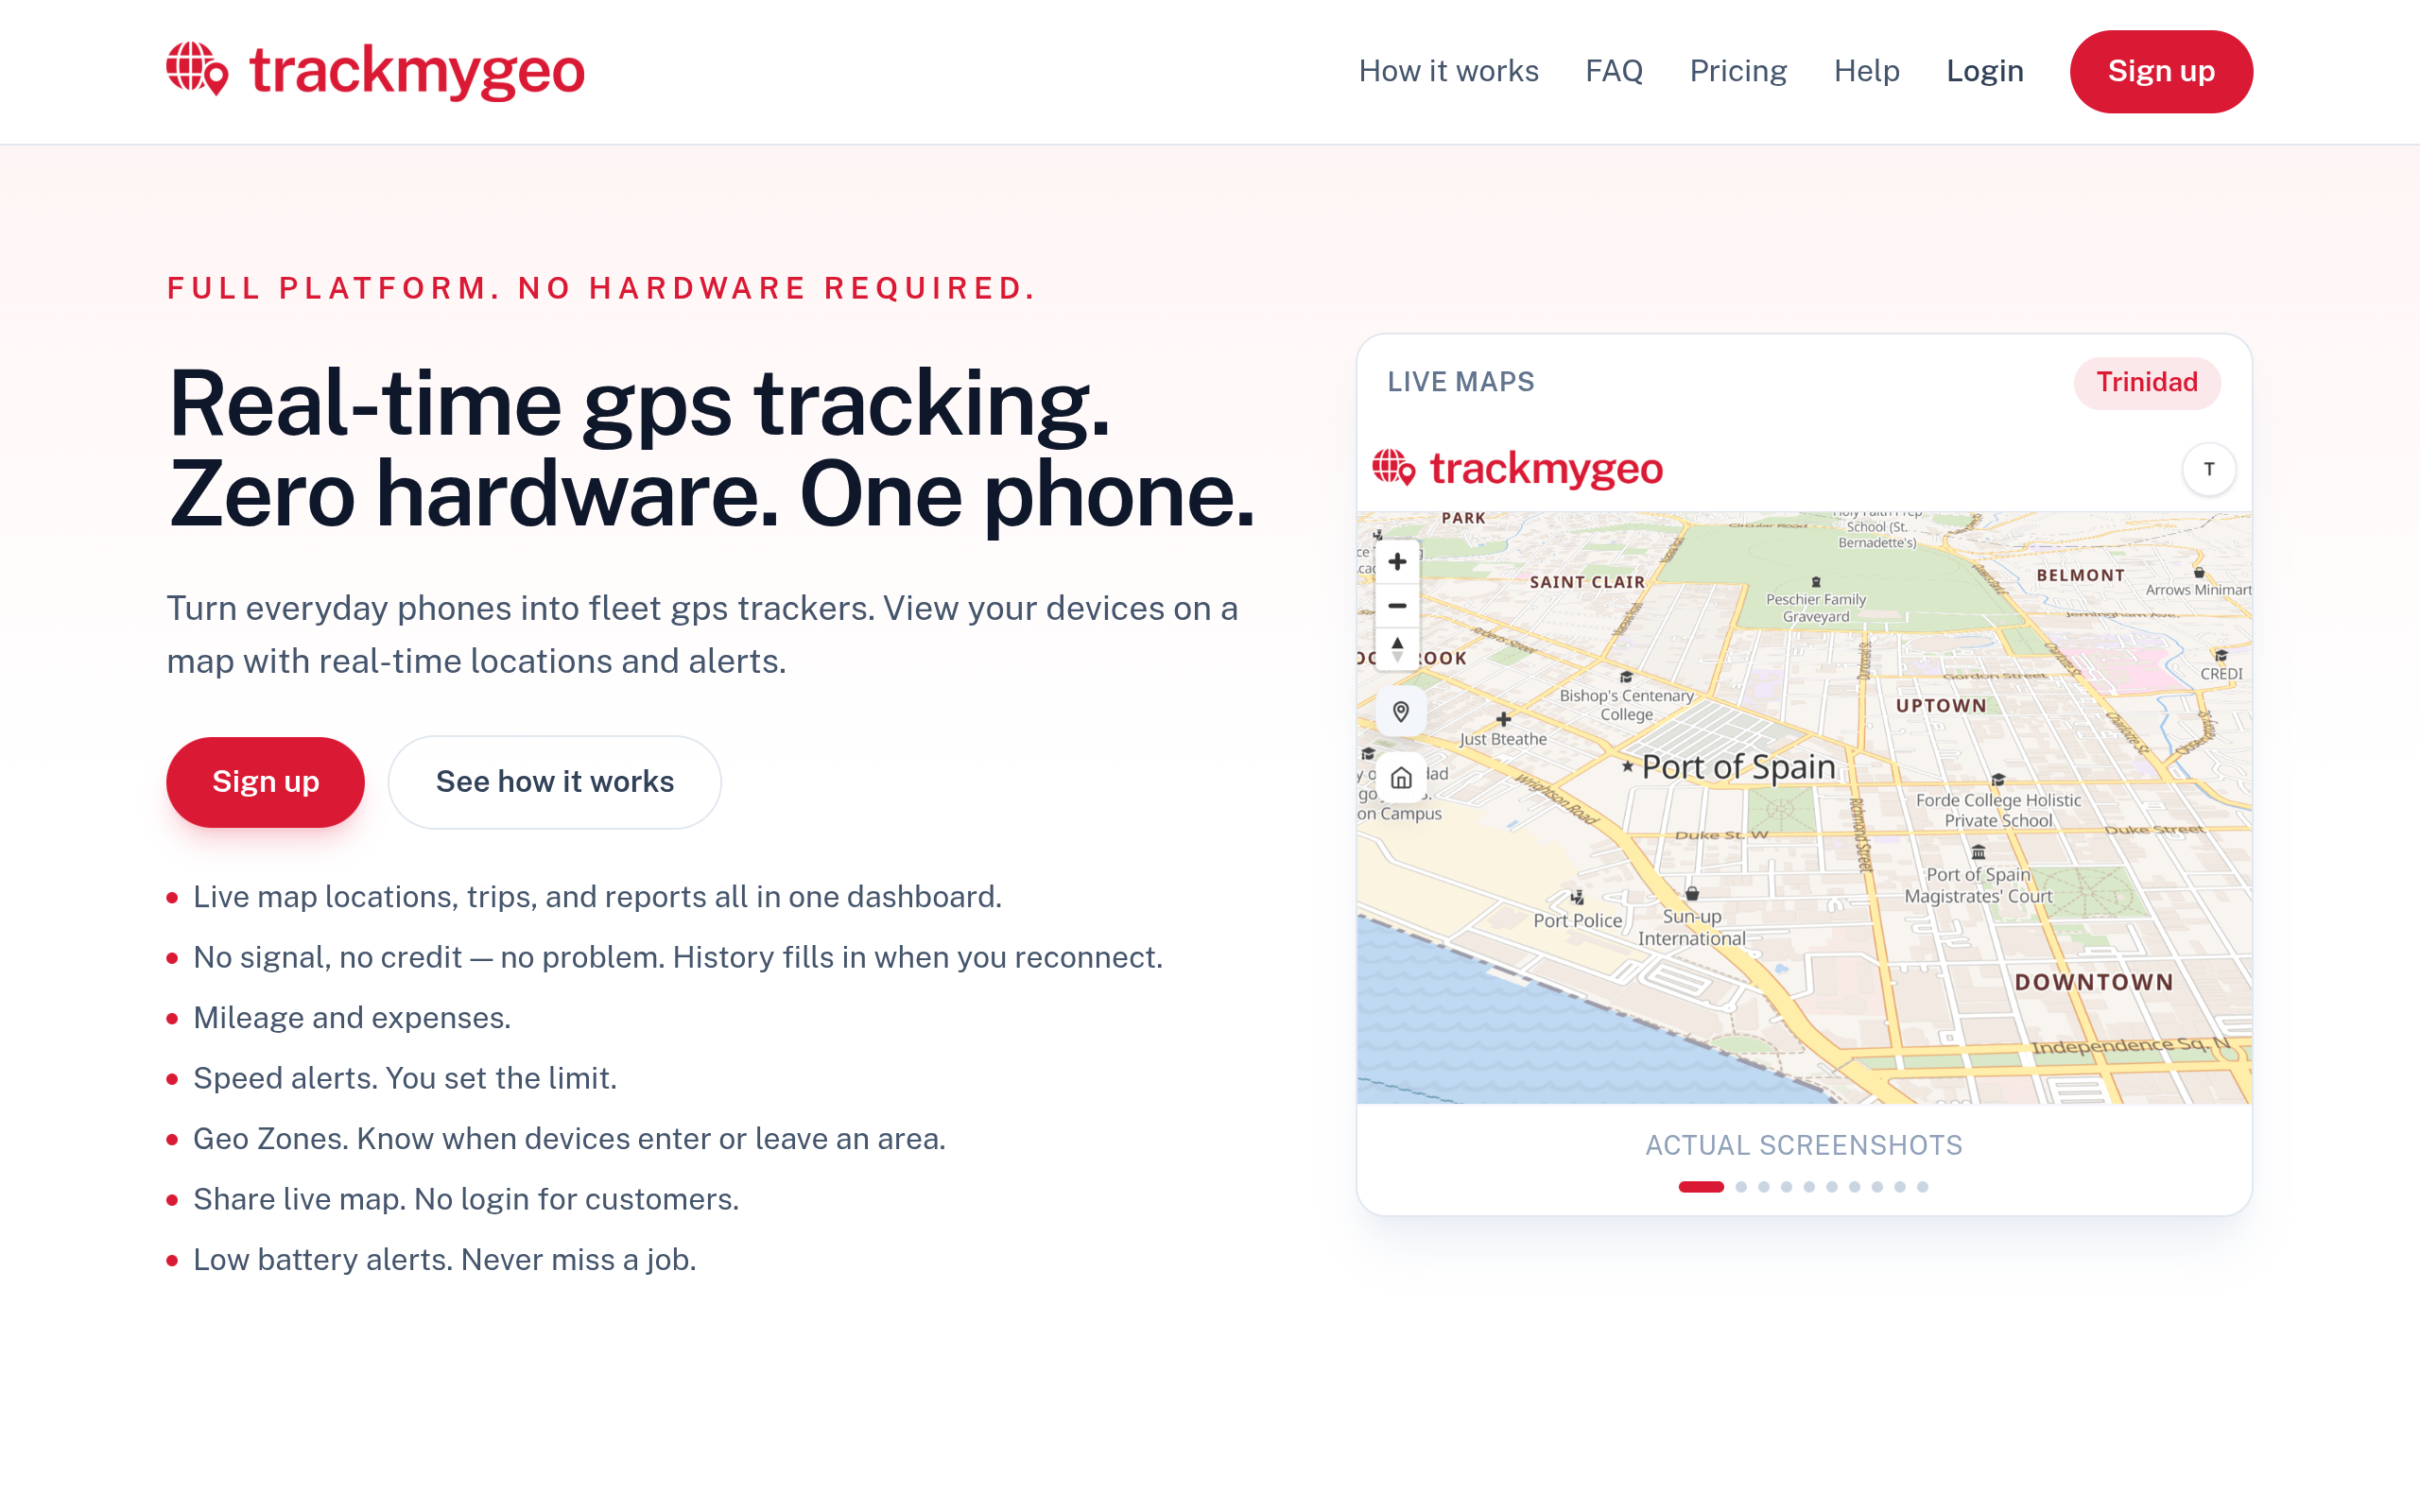Click Sun-up International label on map
This screenshot has width=2420, height=1512.
1691,927
